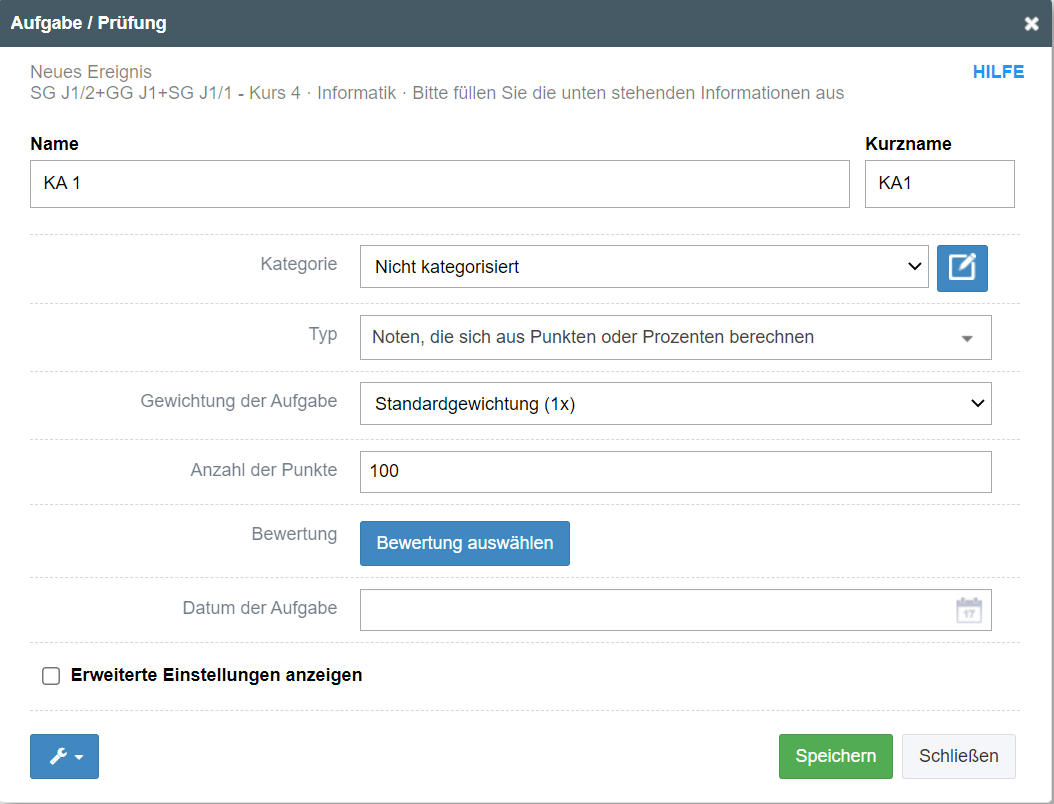The image size is (1054, 804).
Task: Click the Schließen button
Action: coord(958,756)
